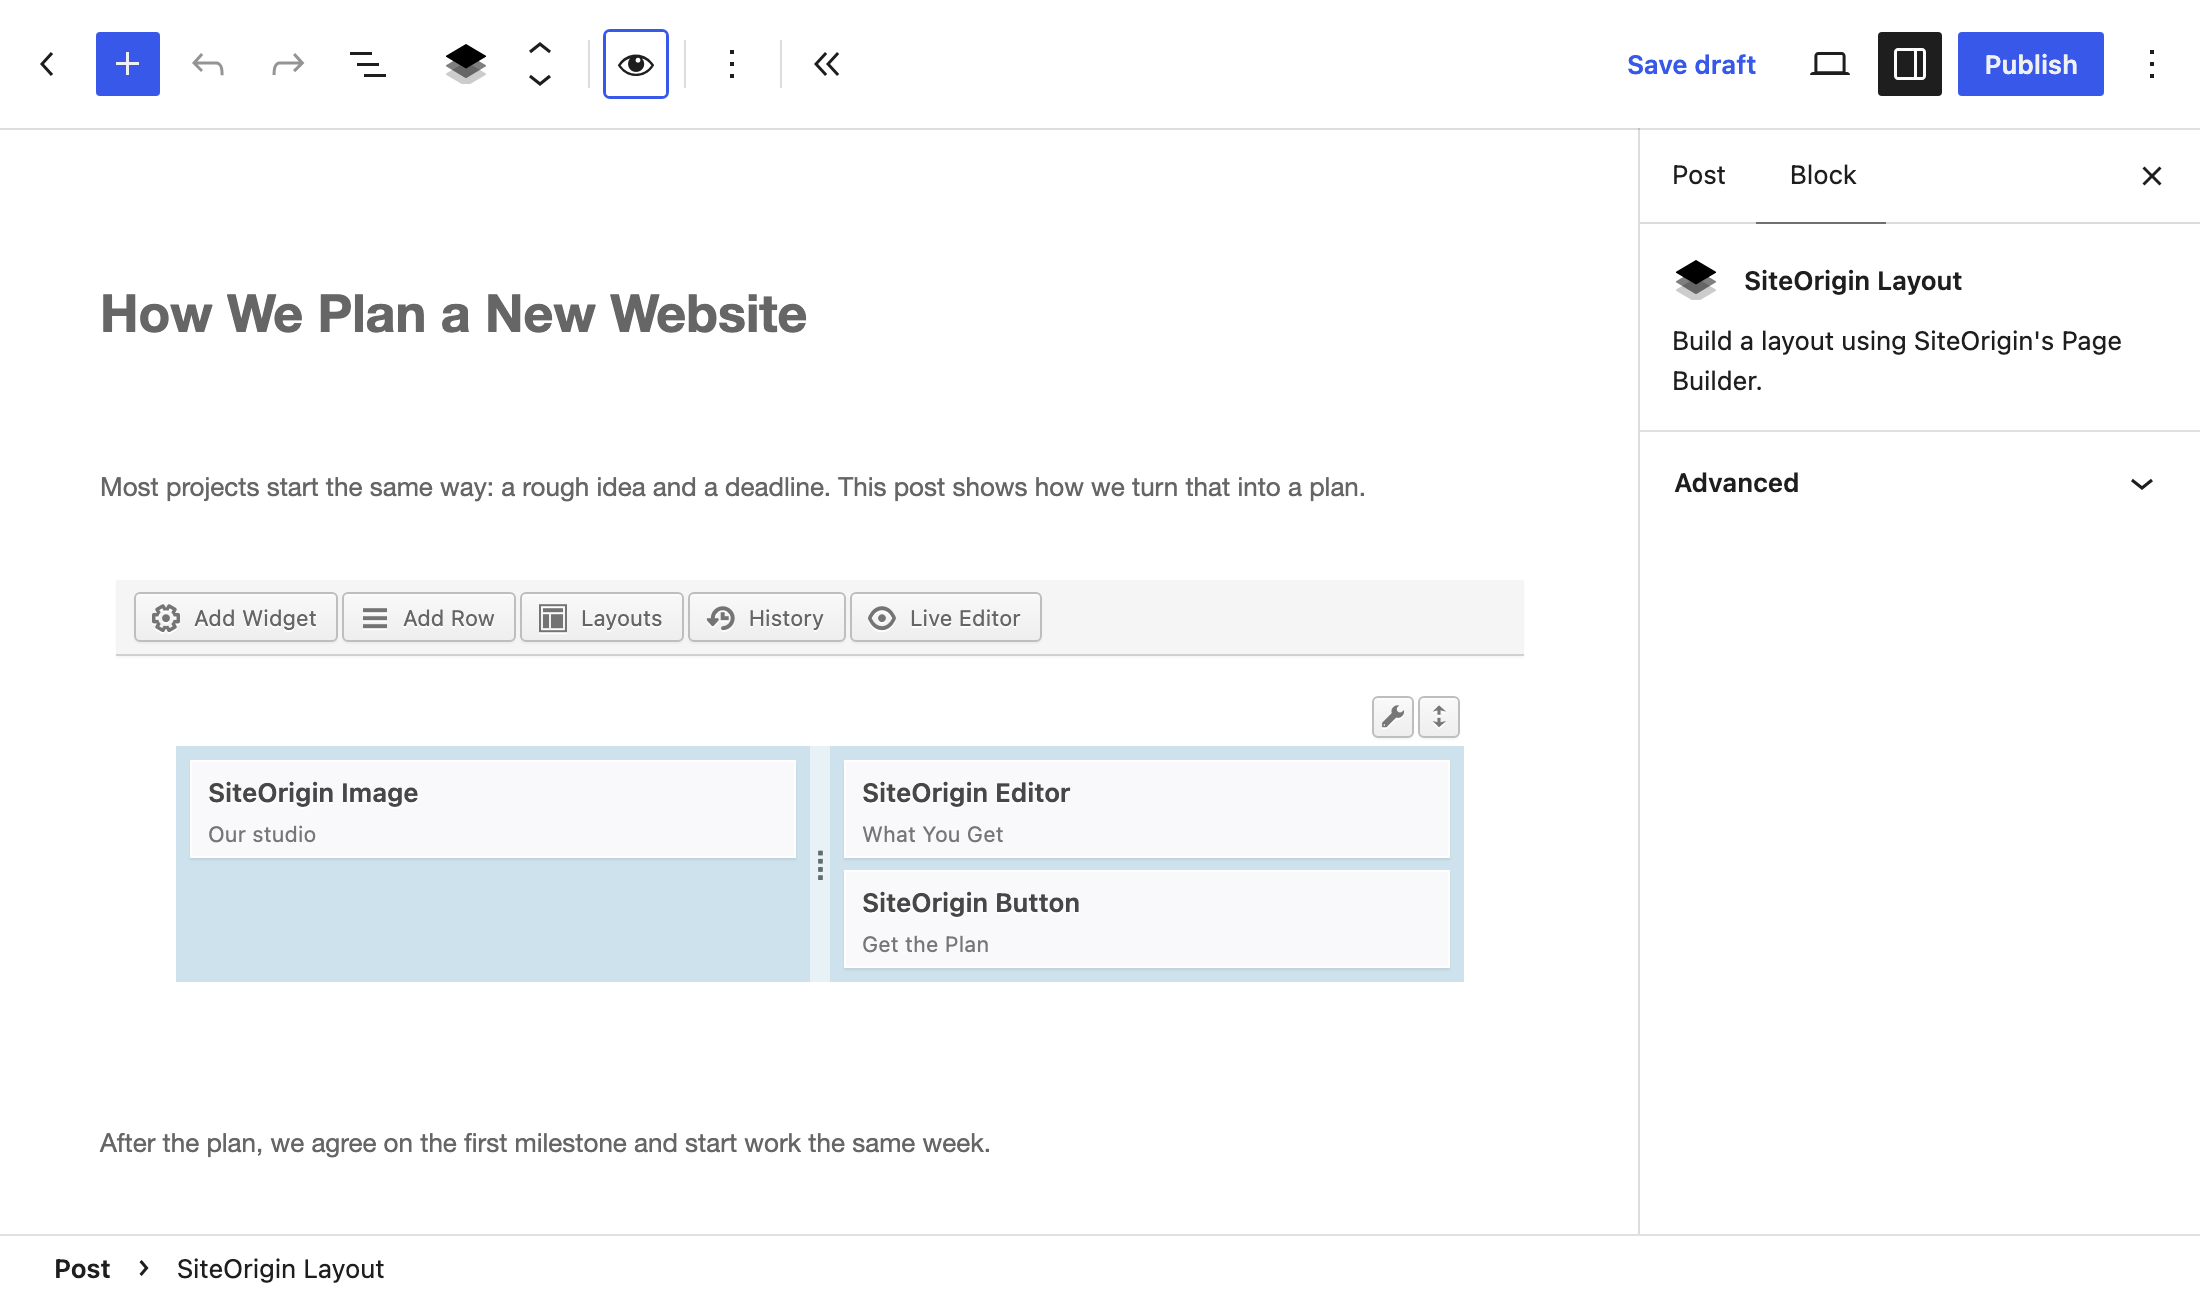Screen dimensions: 2200x1300
Task: Launch the Live Editor
Action: pyautogui.click(x=946, y=618)
